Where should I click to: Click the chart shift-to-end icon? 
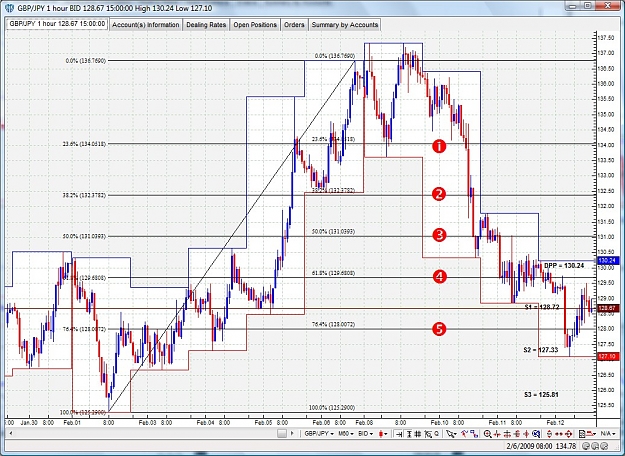tap(399, 434)
